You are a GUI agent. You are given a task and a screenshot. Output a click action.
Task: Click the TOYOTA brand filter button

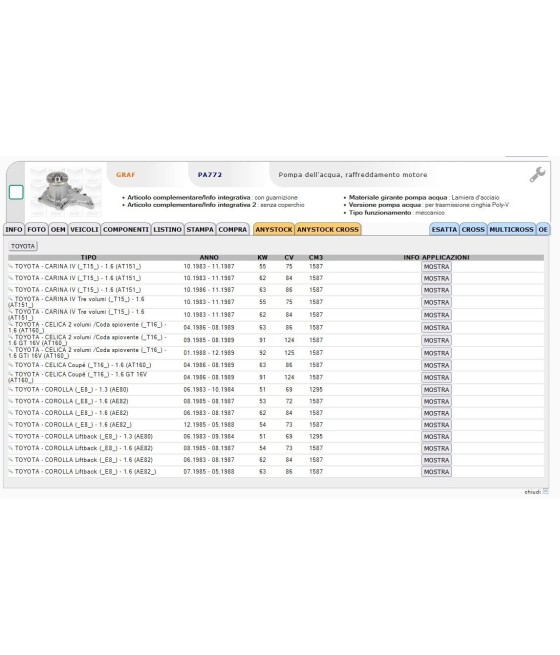23,246
